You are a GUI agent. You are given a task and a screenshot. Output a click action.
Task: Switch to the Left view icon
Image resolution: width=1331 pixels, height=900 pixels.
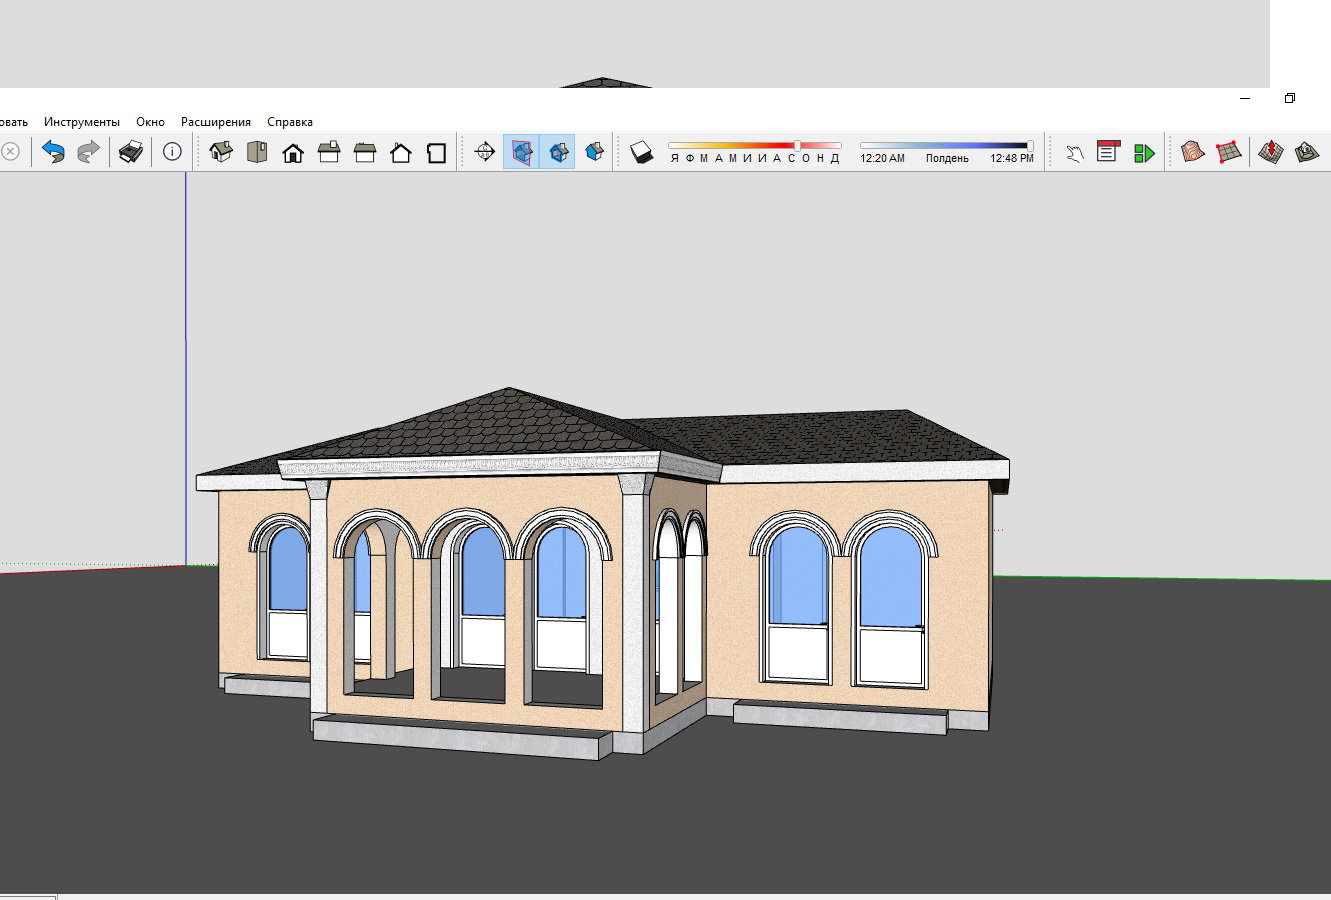(x=401, y=152)
